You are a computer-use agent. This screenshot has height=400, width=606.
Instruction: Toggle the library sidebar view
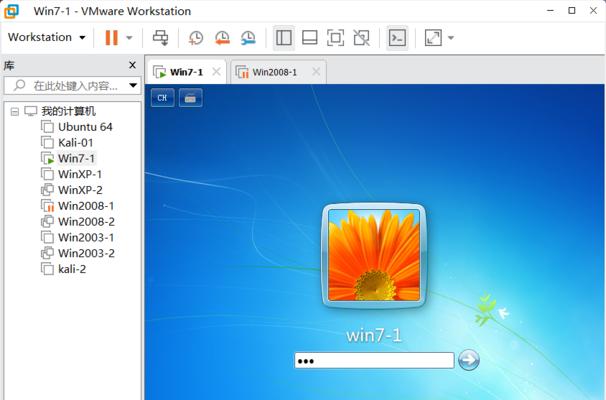[284, 38]
